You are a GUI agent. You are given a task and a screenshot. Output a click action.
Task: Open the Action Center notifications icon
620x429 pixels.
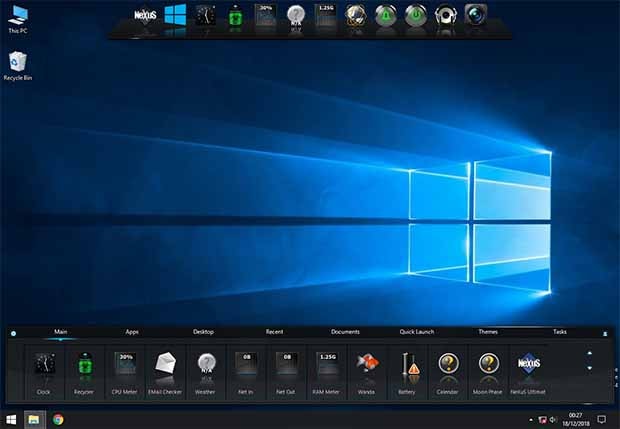[601, 420]
